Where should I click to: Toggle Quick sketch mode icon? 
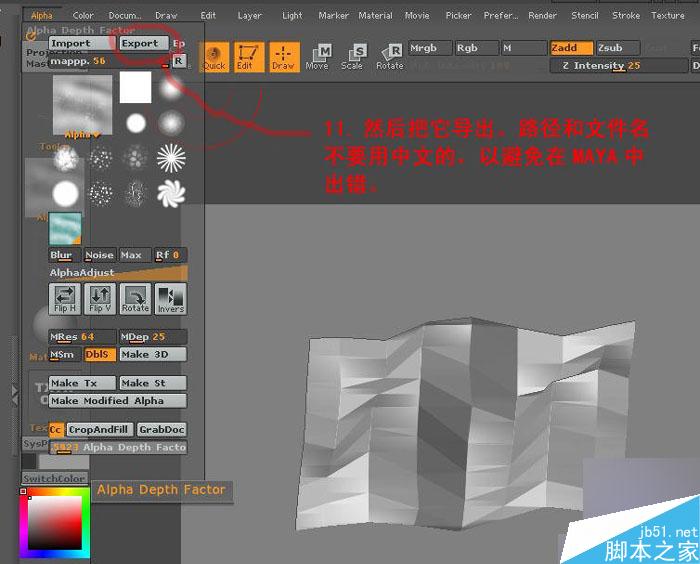[x=214, y=57]
